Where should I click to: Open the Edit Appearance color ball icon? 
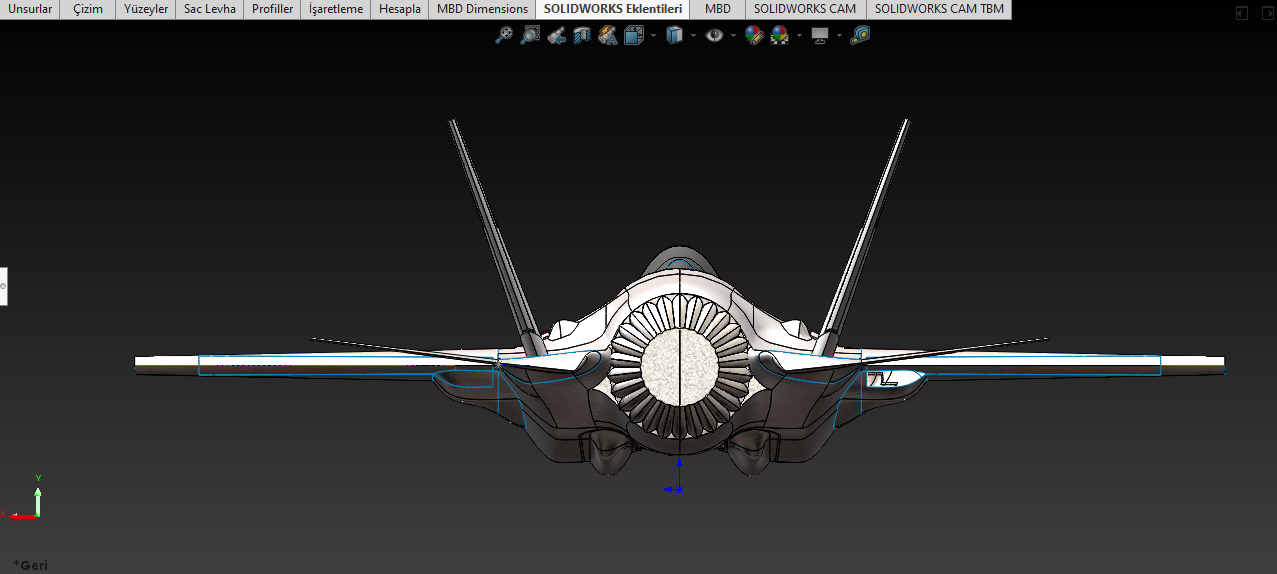tap(754, 35)
